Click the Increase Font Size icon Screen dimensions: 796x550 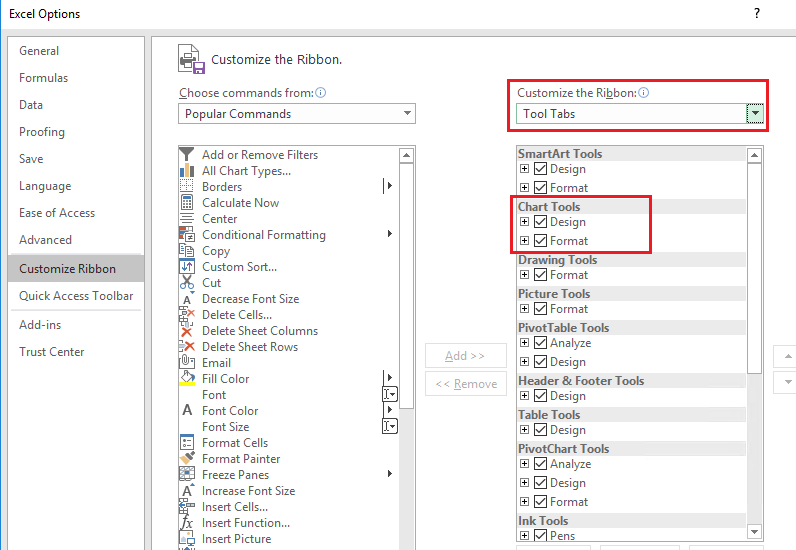187,491
